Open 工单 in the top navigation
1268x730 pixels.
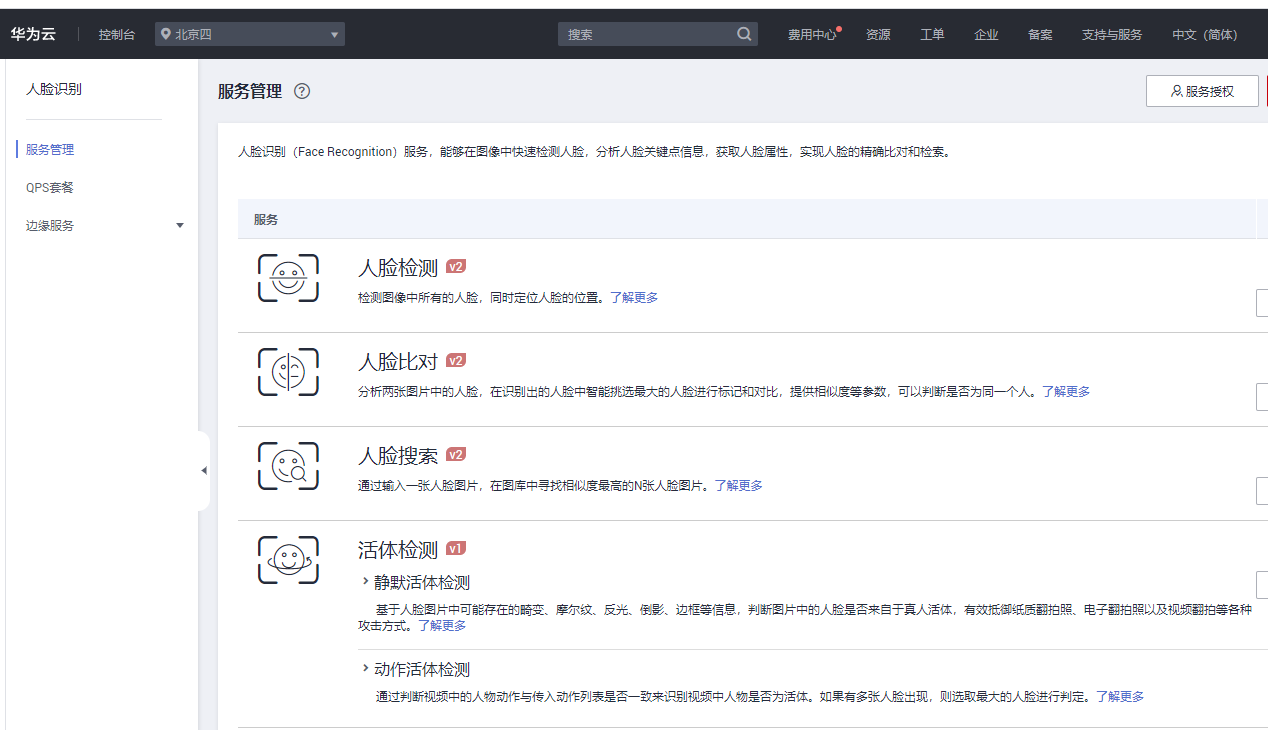[932, 34]
